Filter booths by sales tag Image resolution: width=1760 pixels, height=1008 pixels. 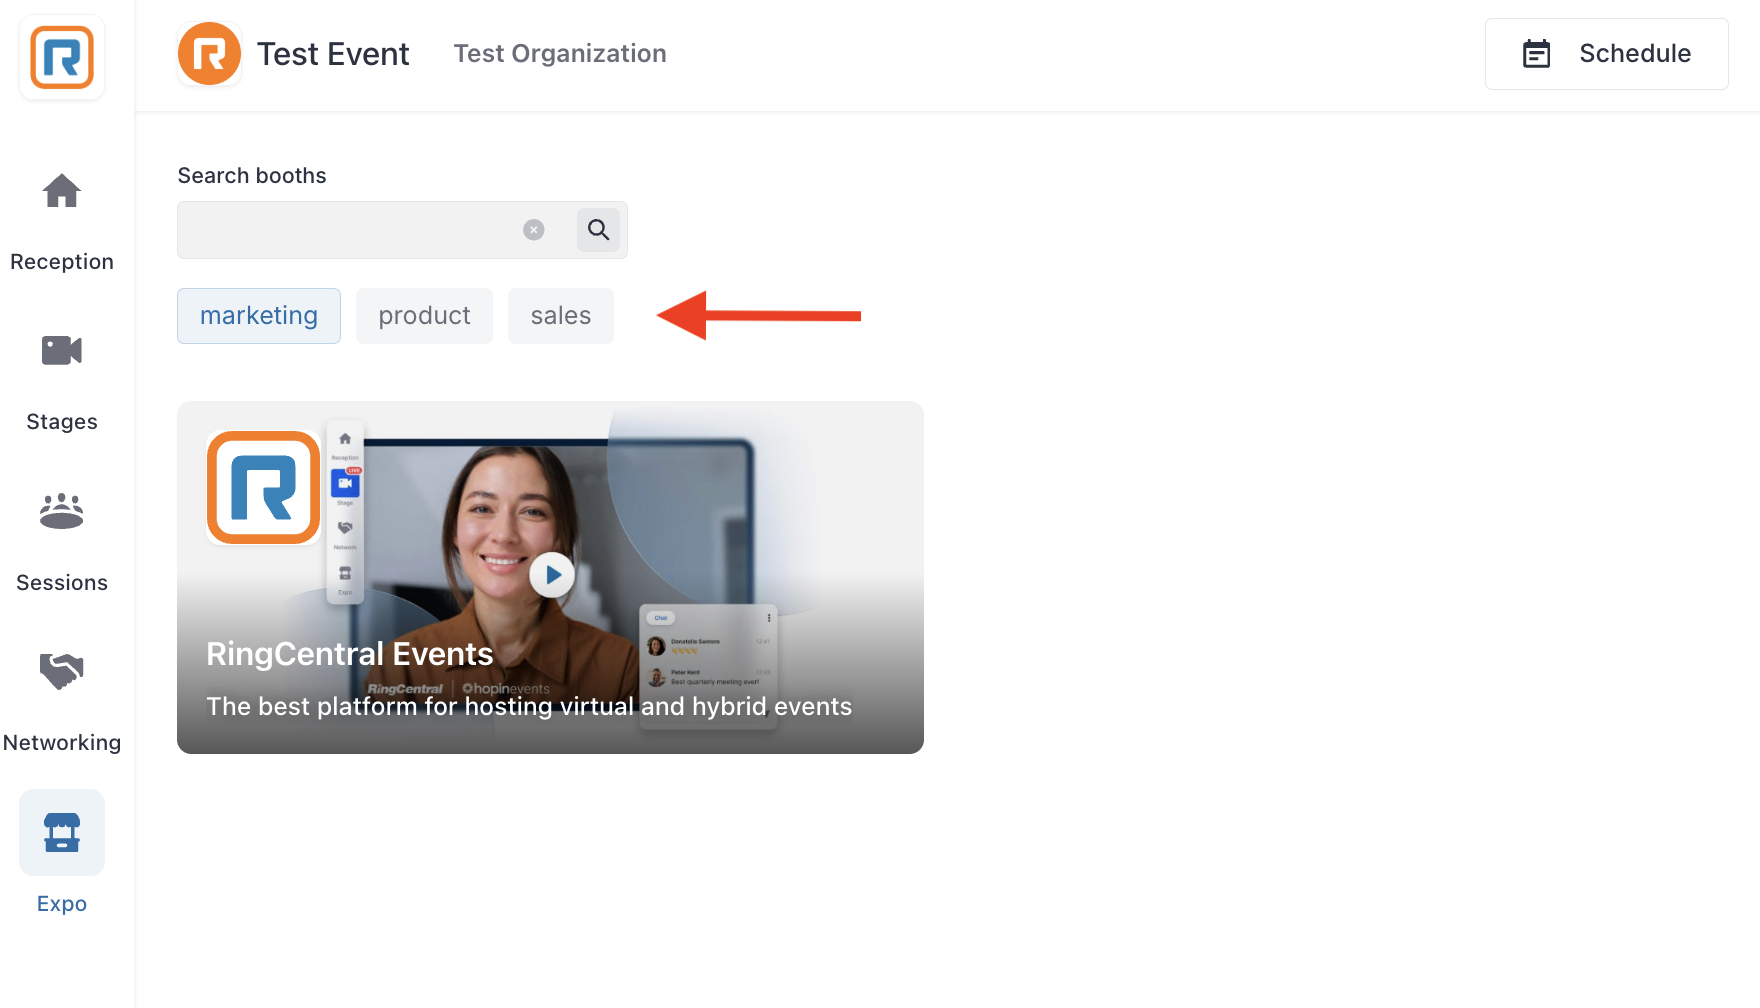(561, 316)
